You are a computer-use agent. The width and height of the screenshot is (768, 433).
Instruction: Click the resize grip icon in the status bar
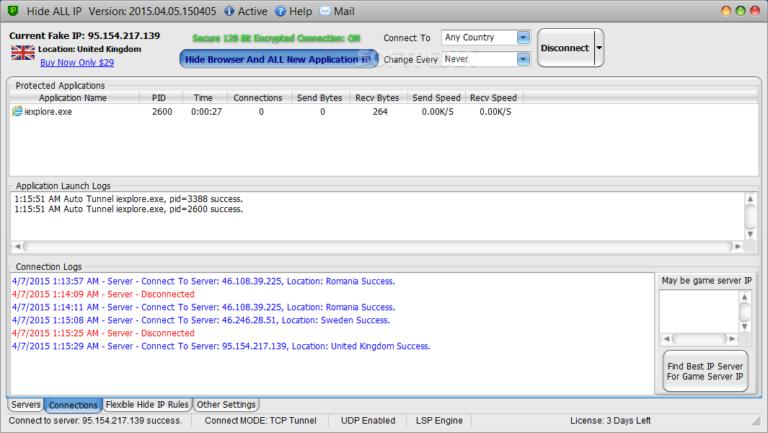coord(757,421)
